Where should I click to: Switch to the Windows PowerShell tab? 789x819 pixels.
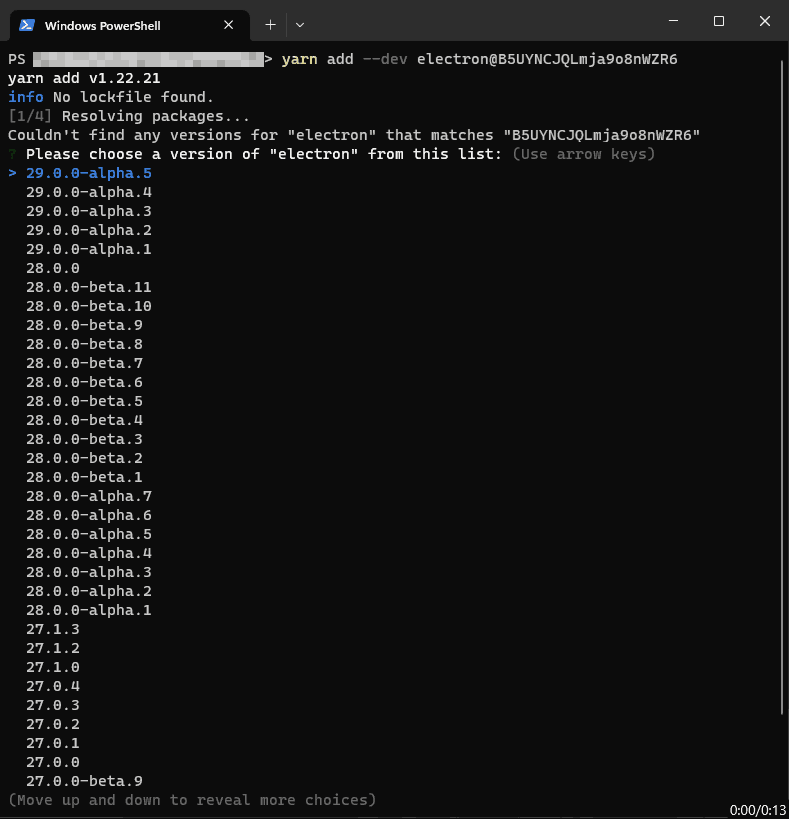point(120,25)
